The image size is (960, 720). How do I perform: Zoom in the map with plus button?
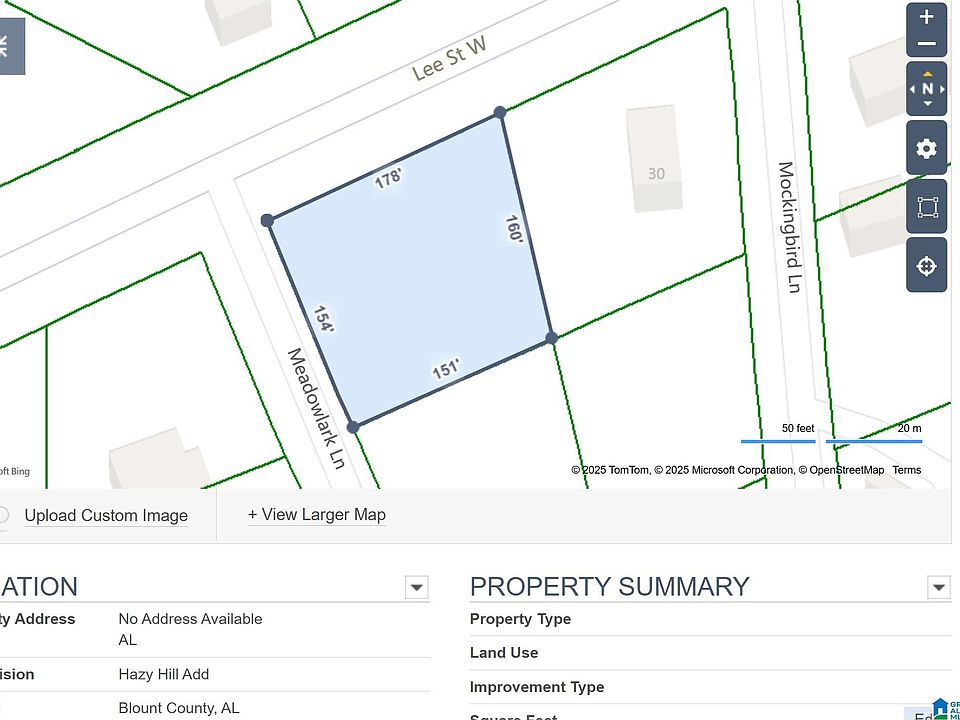point(926,17)
